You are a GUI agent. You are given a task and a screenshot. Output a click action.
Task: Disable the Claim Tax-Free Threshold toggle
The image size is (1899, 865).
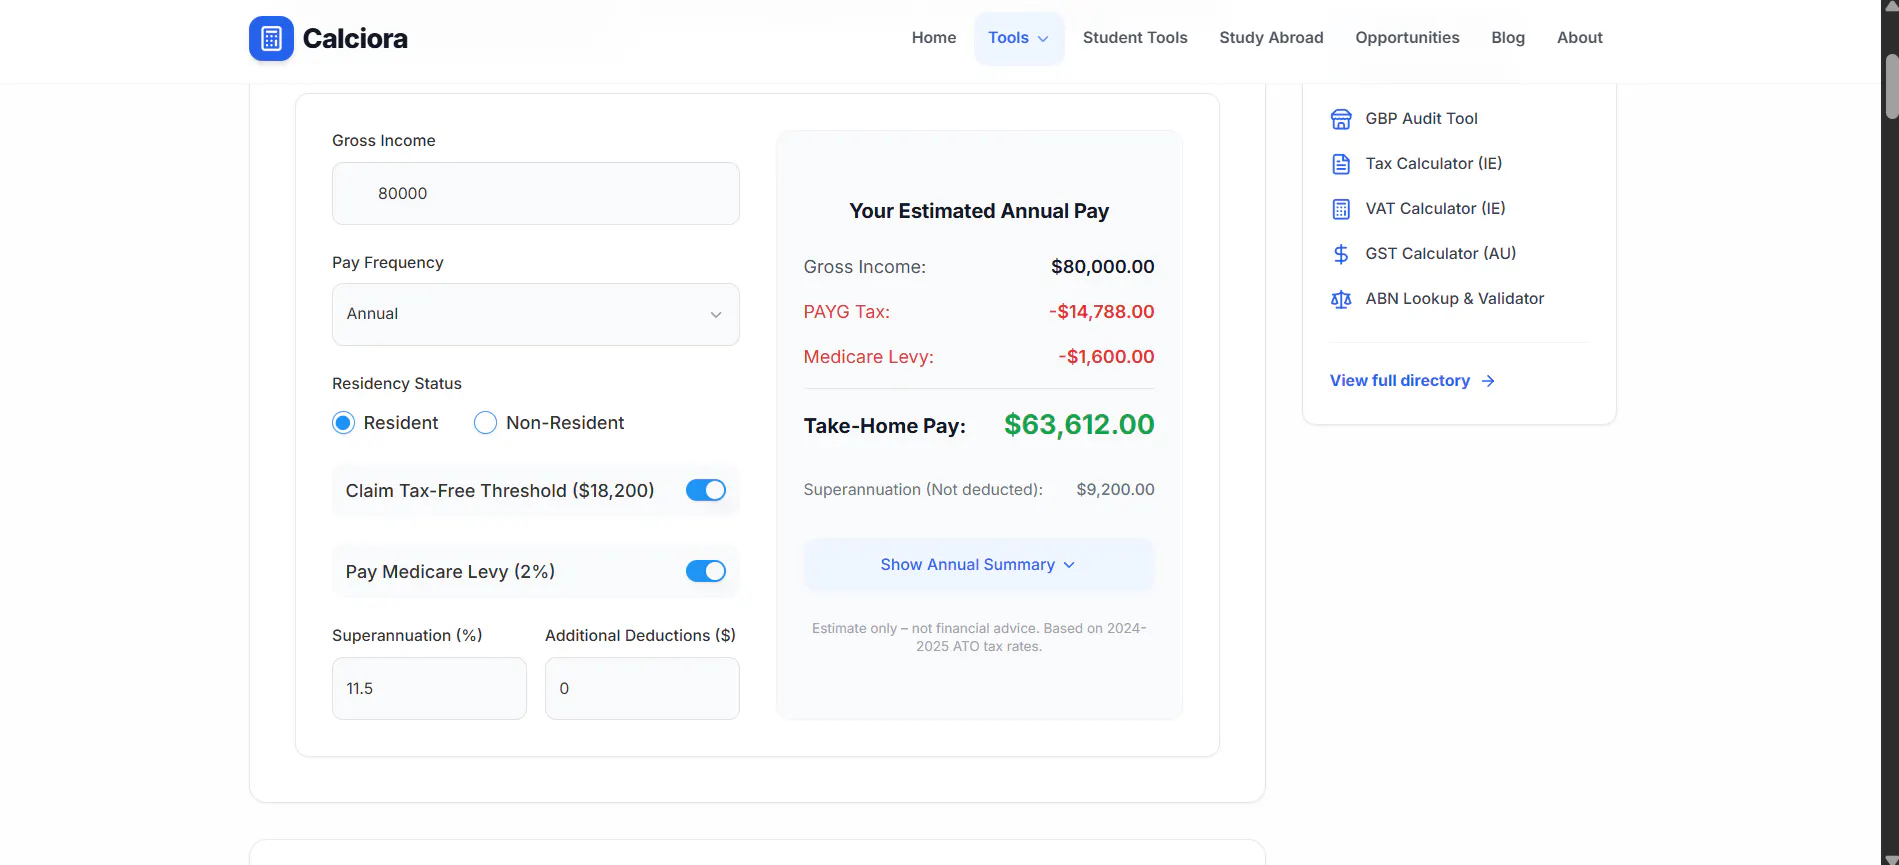[706, 490]
